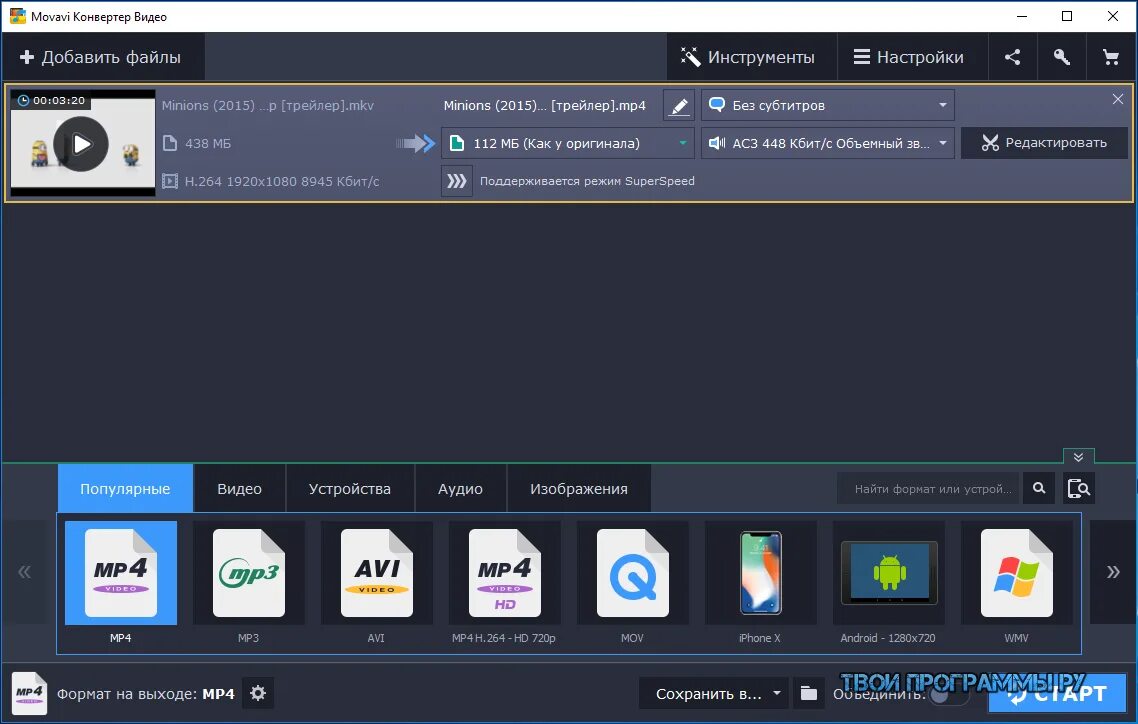Image resolution: width=1138 pixels, height=724 pixels.
Task: Click the format search input field
Action: [930, 488]
